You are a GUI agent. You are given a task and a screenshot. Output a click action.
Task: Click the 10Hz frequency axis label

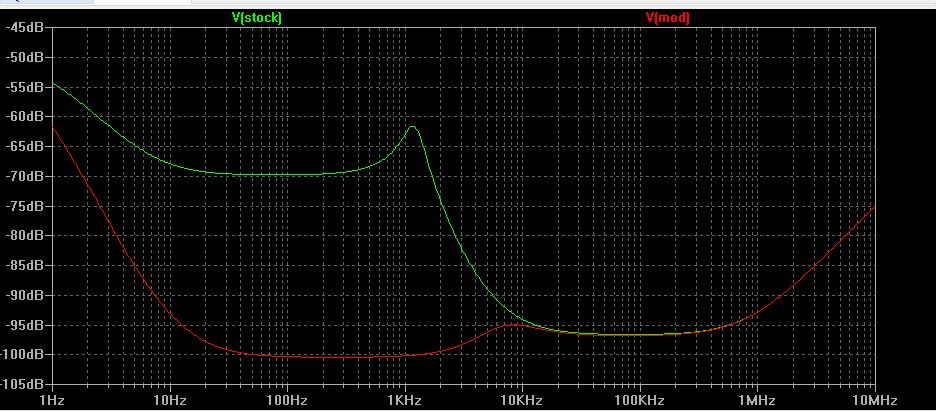coord(169,400)
